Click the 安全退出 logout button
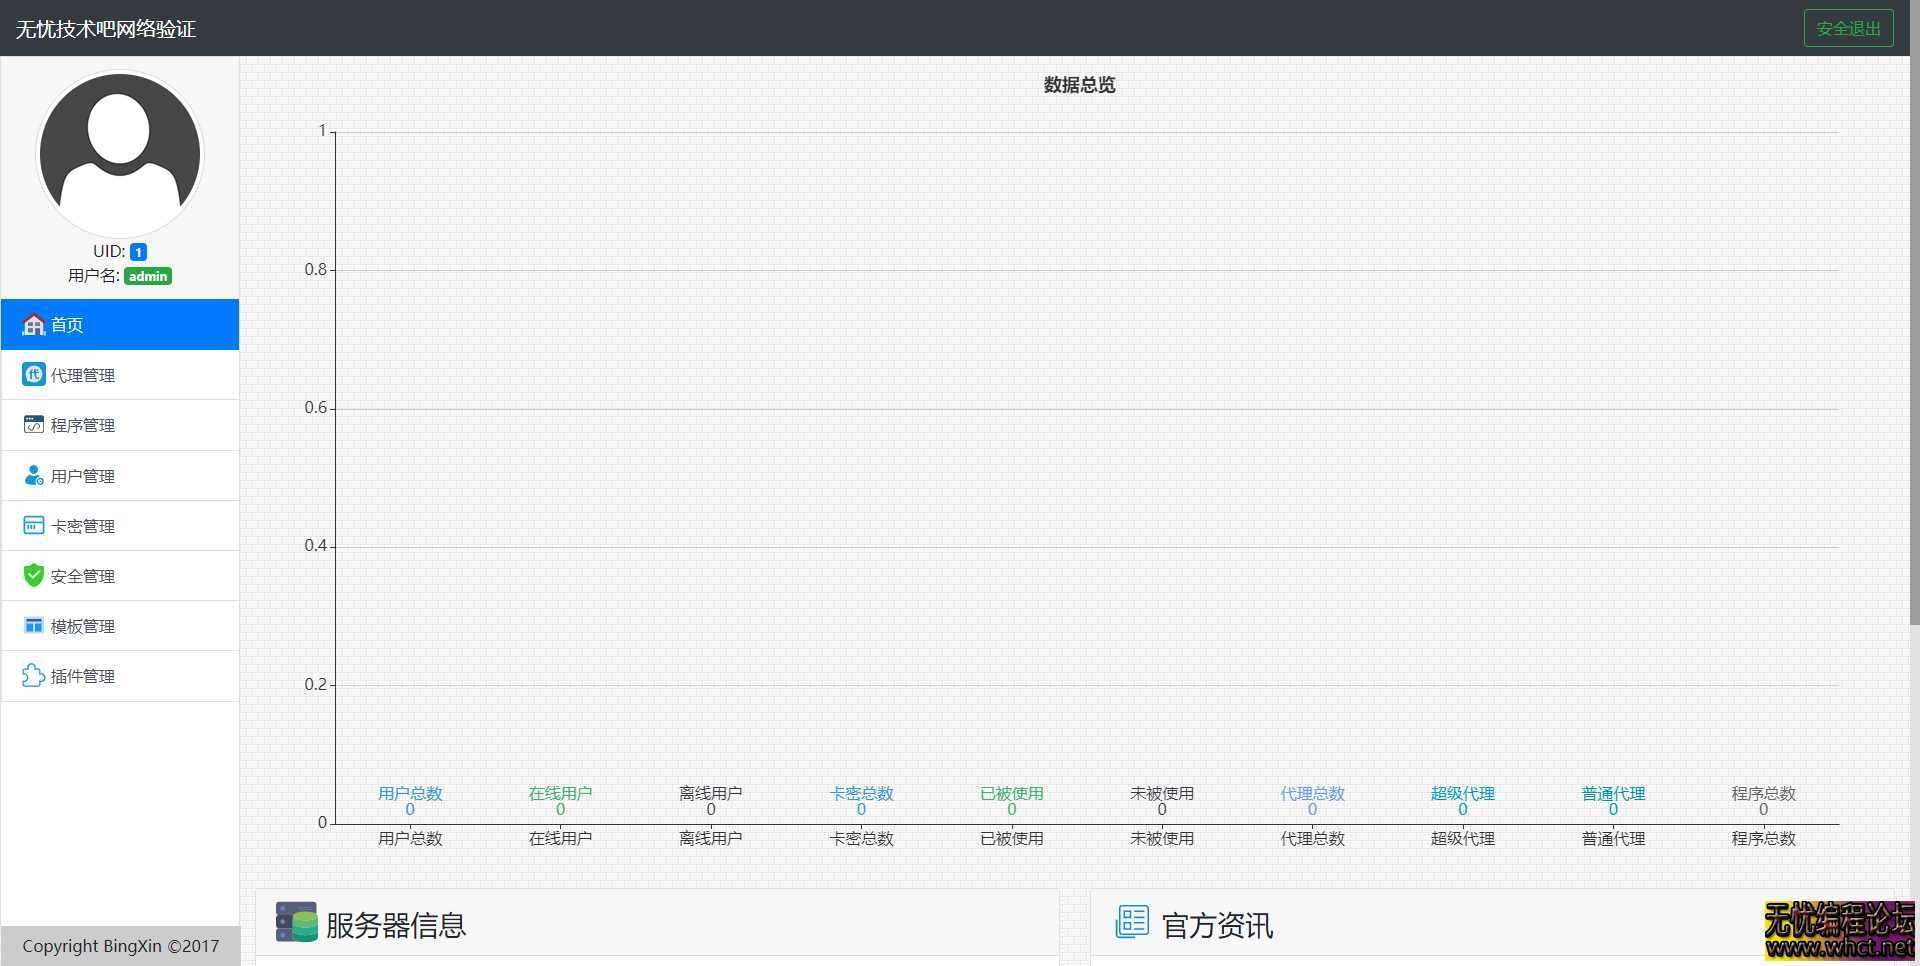 pyautogui.click(x=1847, y=28)
